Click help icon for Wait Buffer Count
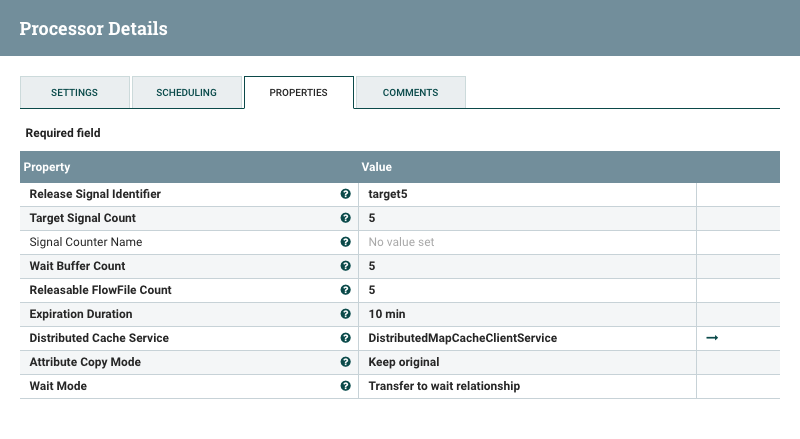The width and height of the screenshot is (800, 439). 345,266
